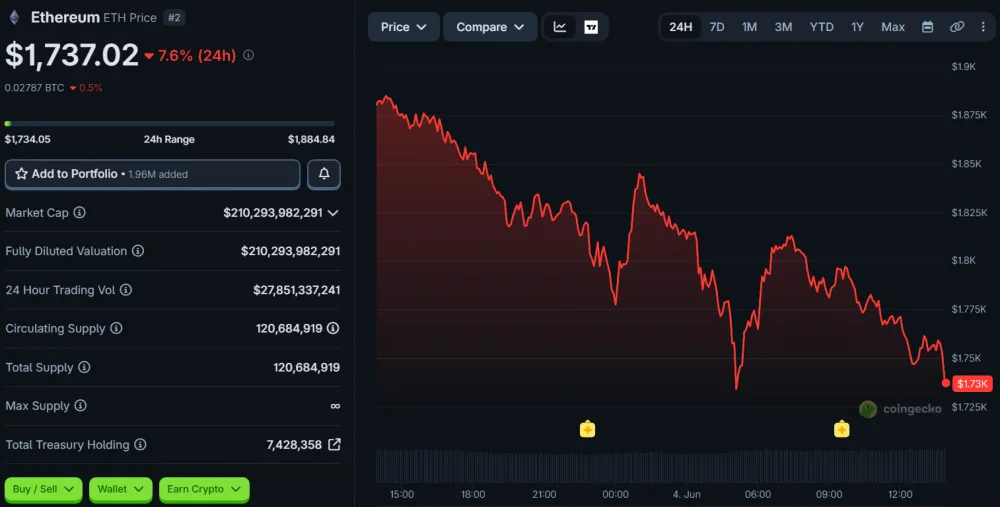The width and height of the screenshot is (1000, 507).
Task: Click the star in Add to Portfolio
Action: point(21,173)
